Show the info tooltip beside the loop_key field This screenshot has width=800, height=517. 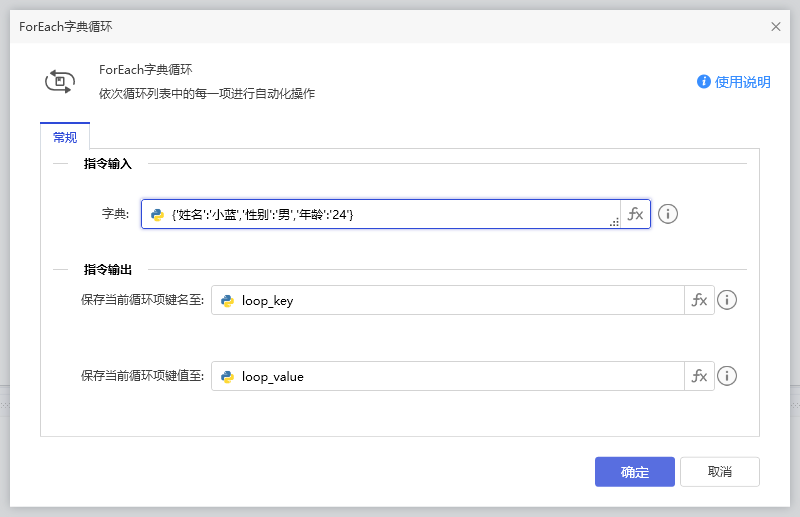point(727,301)
